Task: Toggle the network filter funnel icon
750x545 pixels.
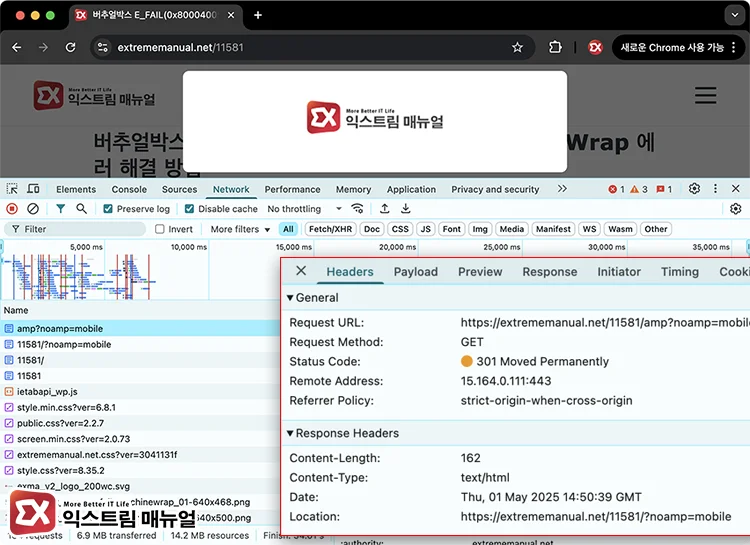Action: click(x=60, y=209)
